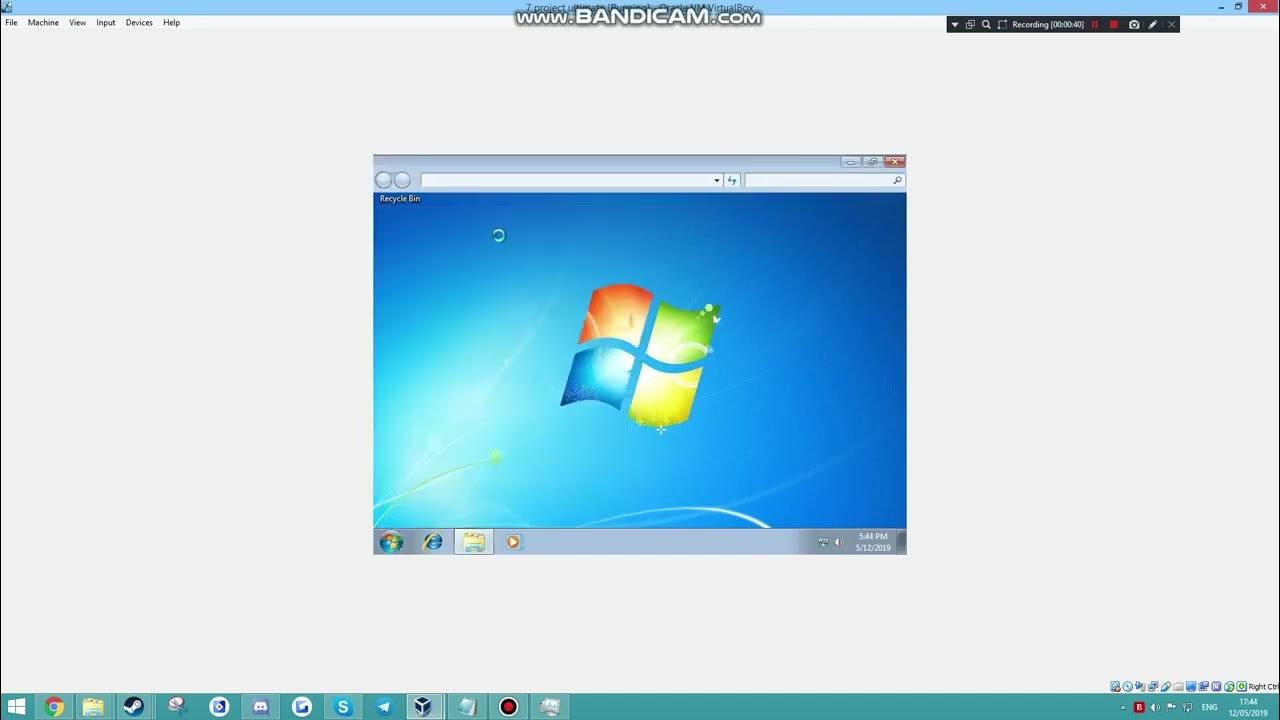
Task: Open the Input menu
Action: 106,22
